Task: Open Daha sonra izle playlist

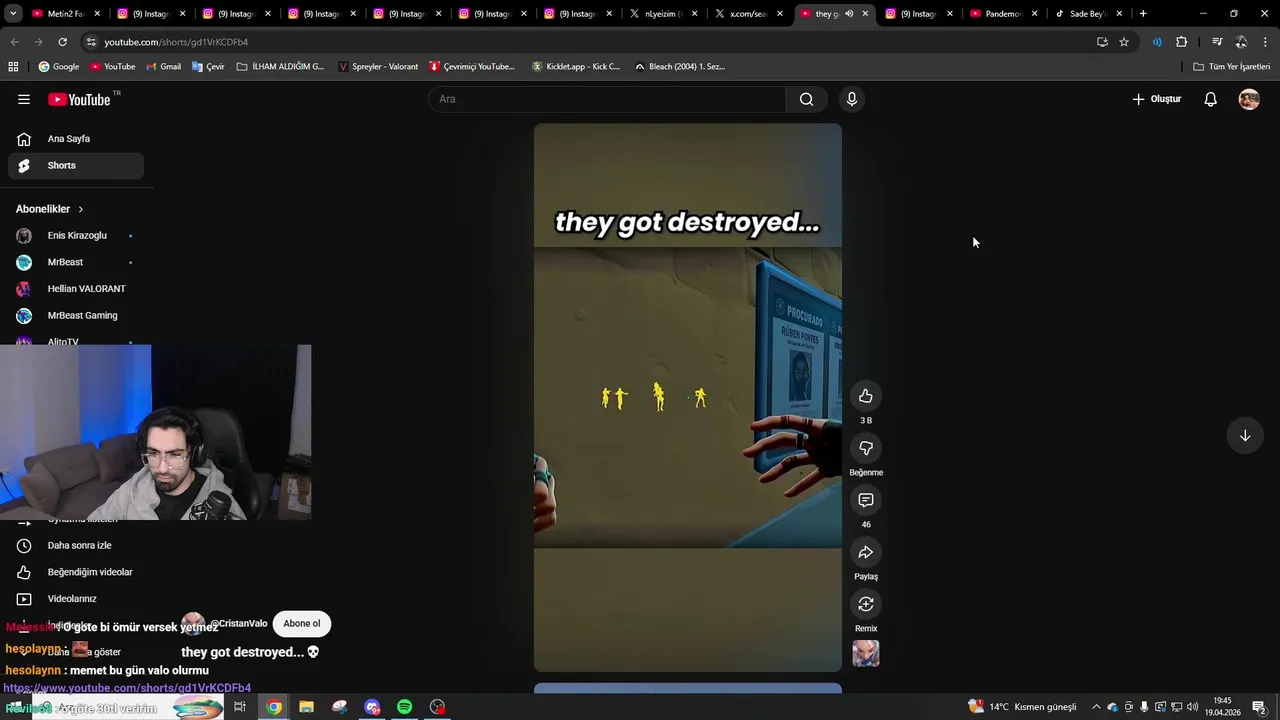Action: click(x=76, y=545)
